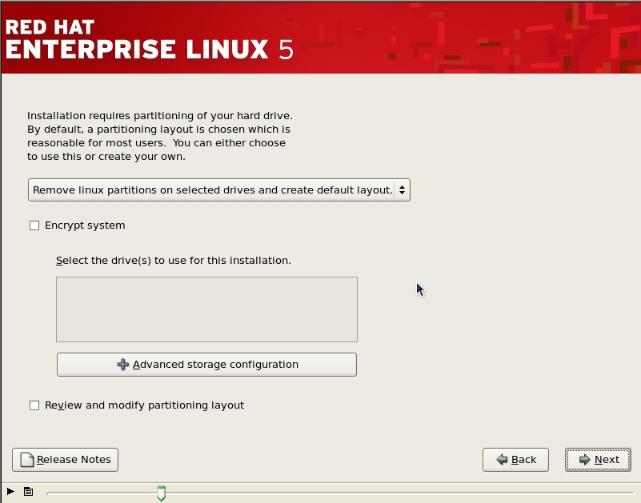Click the Next button
Screen dimensions: 641x503
(x=598, y=460)
